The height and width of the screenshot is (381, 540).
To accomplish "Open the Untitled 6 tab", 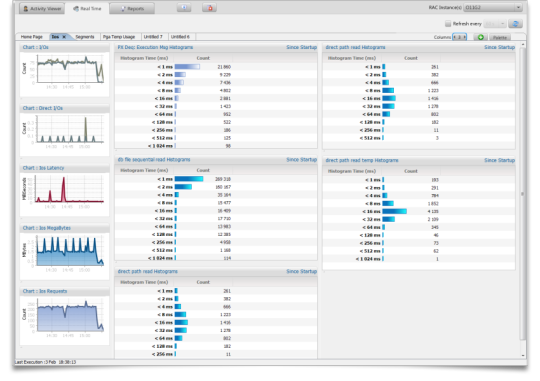I will point(180,37).
